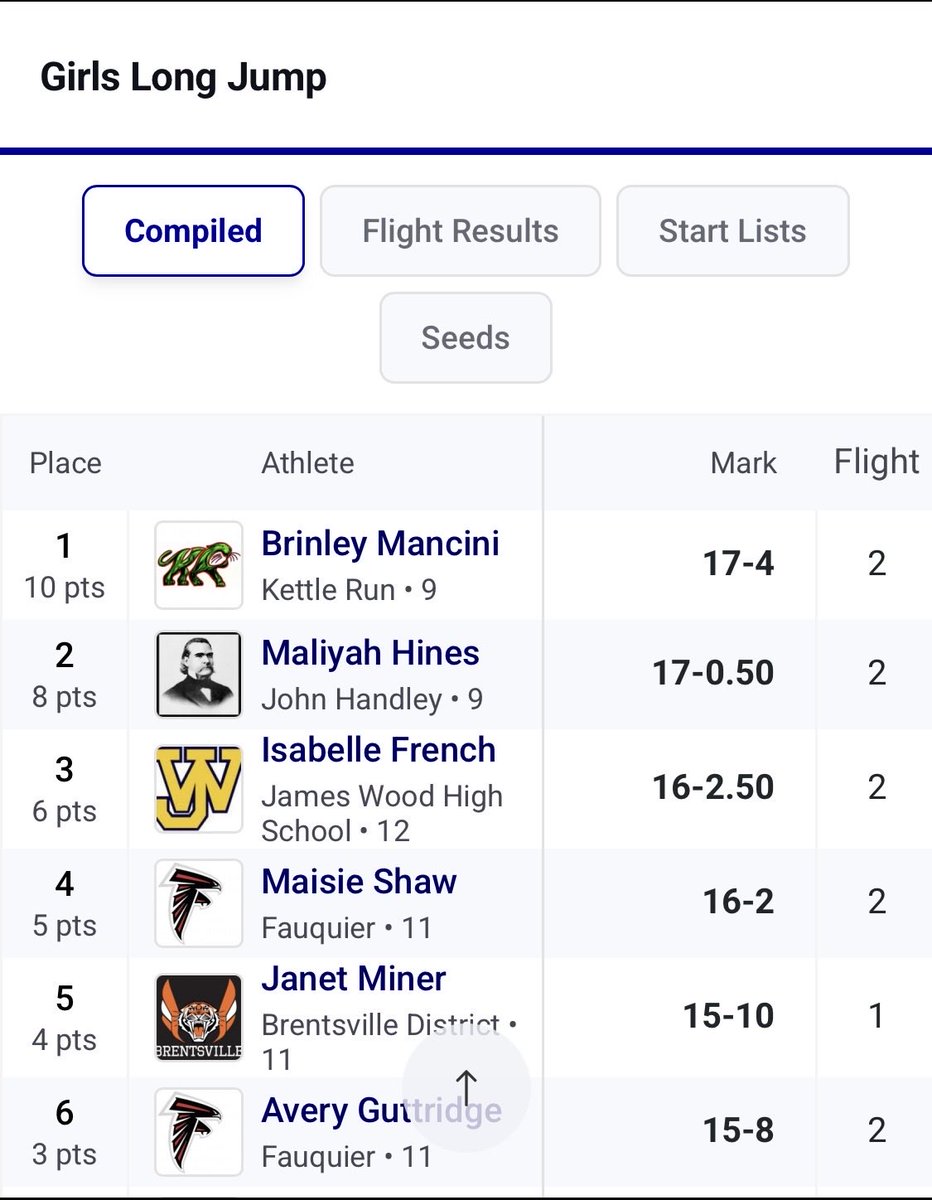This screenshot has width=932, height=1200.
Task: Open the Start Lists tab
Action: tap(733, 231)
